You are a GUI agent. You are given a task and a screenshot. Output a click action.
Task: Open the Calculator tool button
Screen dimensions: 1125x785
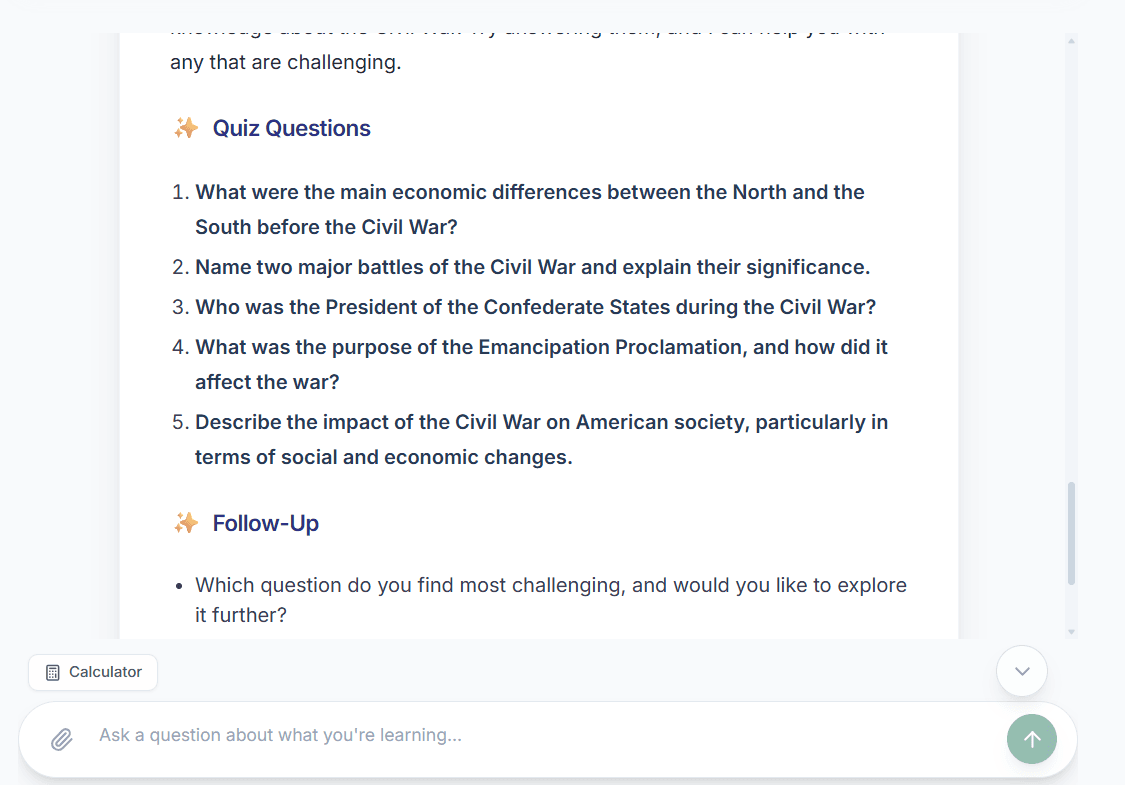click(93, 672)
